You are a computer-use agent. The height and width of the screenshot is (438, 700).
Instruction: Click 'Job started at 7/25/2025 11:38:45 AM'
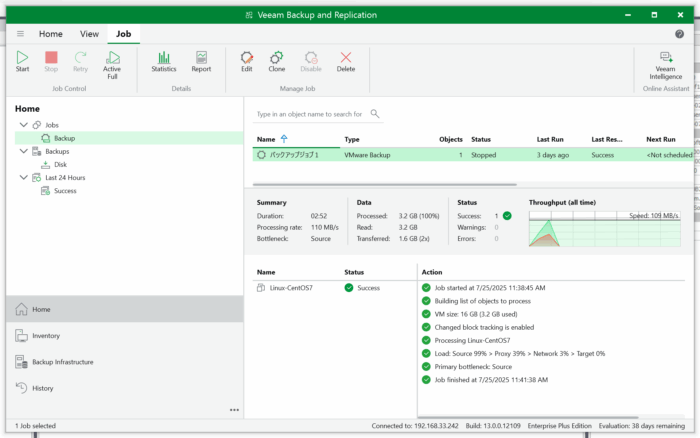(490, 288)
